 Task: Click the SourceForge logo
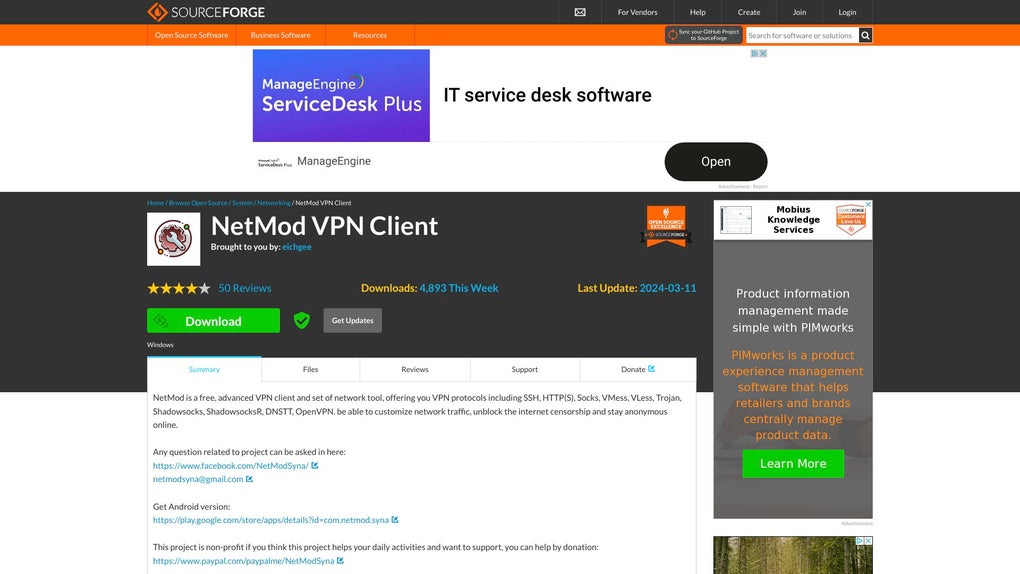pos(206,12)
